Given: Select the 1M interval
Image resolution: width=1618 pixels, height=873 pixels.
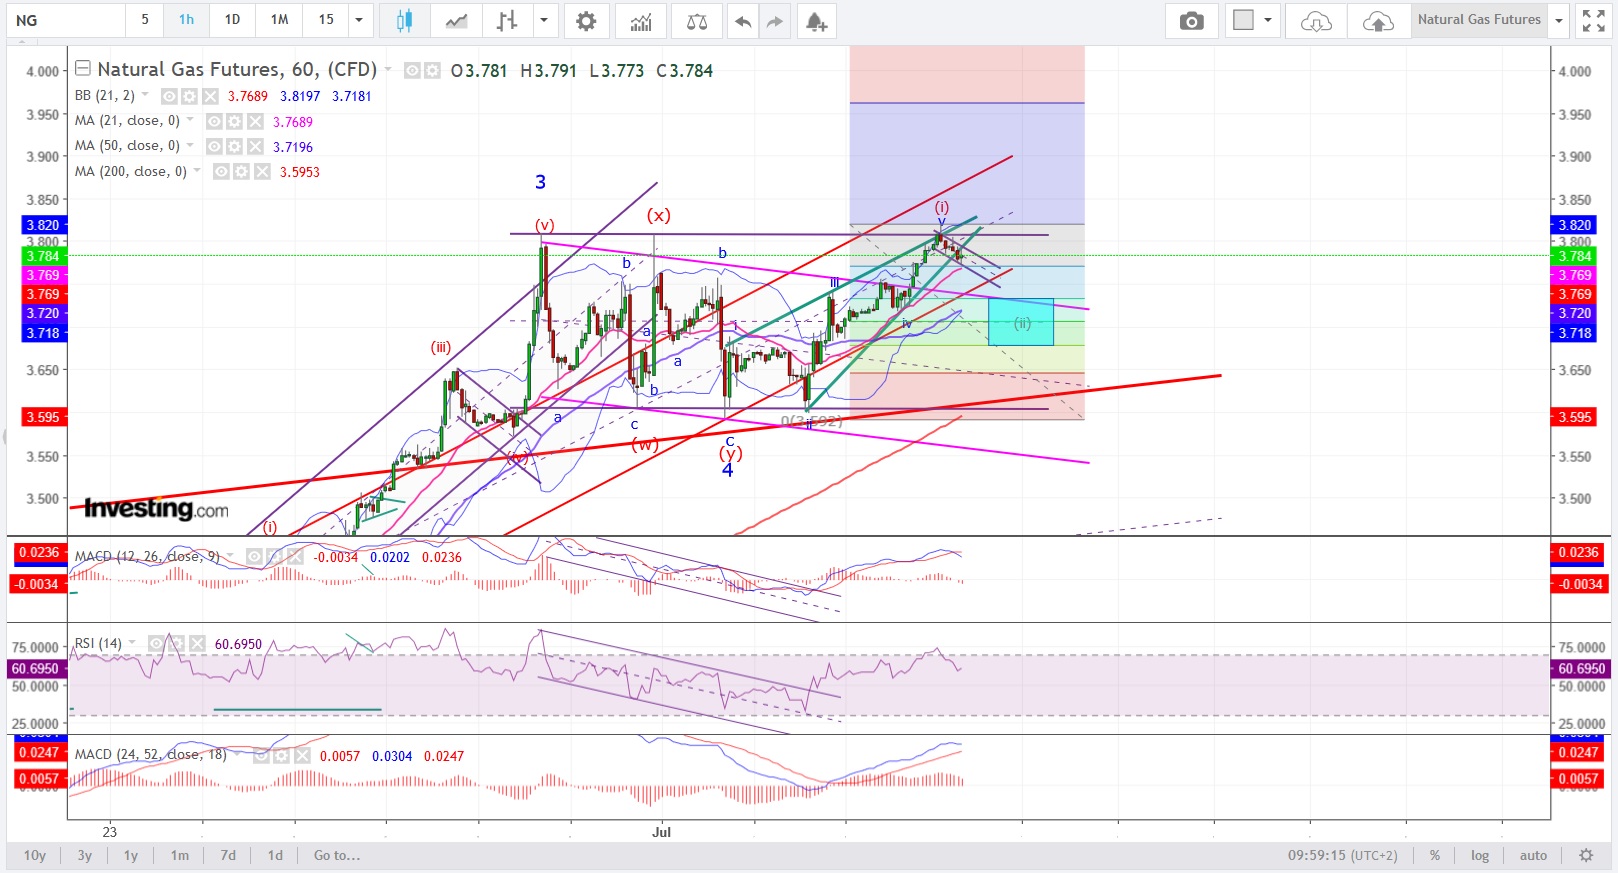Looking at the screenshot, I should [x=279, y=20].
